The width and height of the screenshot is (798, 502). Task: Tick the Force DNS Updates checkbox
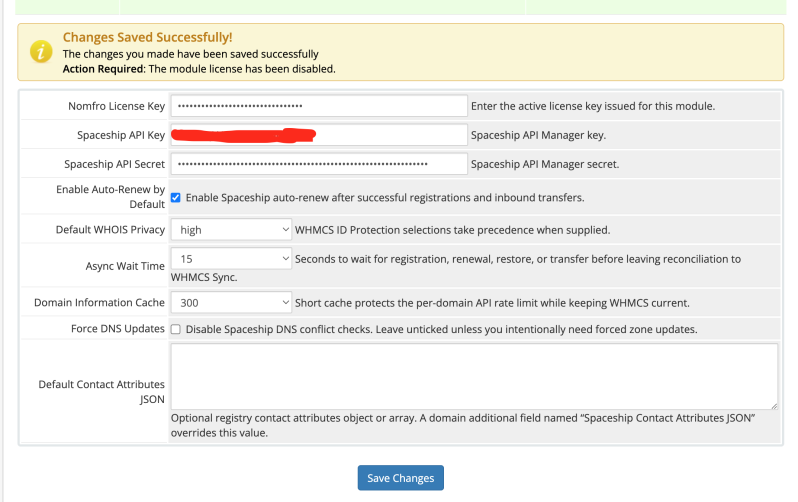click(176, 329)
